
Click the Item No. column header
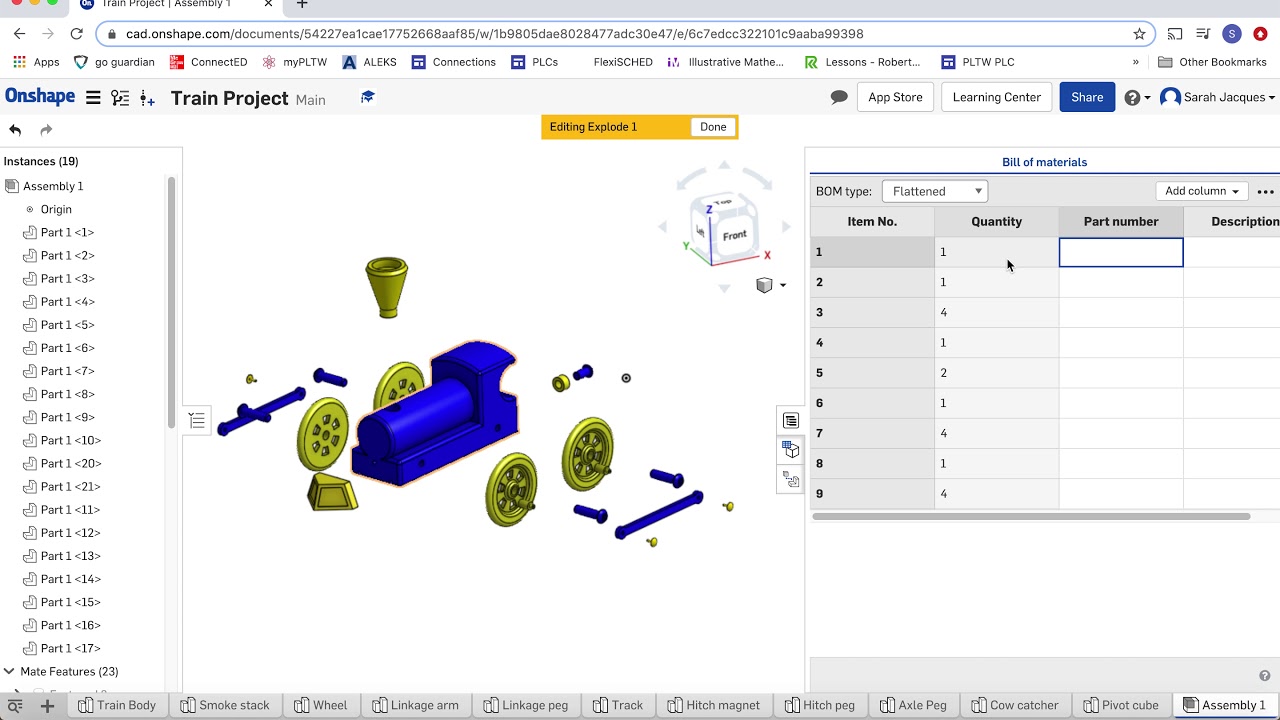872,222
